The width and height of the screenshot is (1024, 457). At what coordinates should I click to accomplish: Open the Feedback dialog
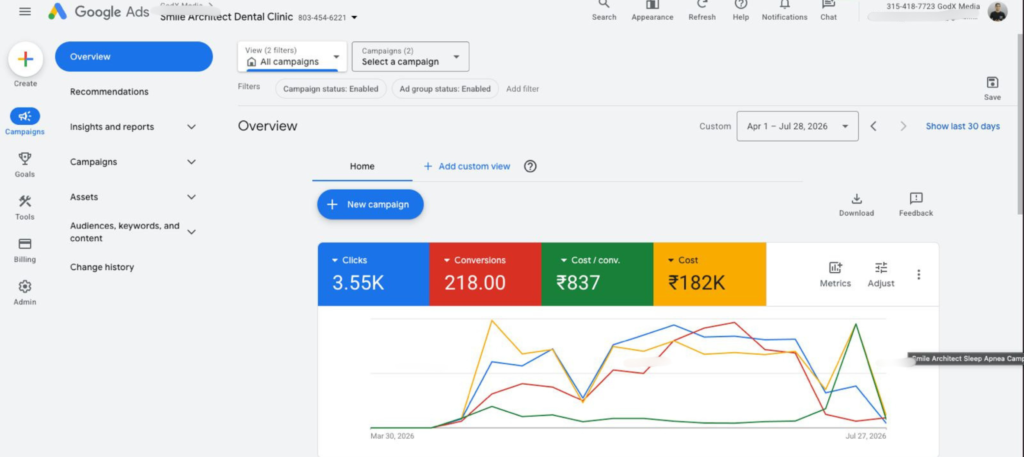point(916,204)
